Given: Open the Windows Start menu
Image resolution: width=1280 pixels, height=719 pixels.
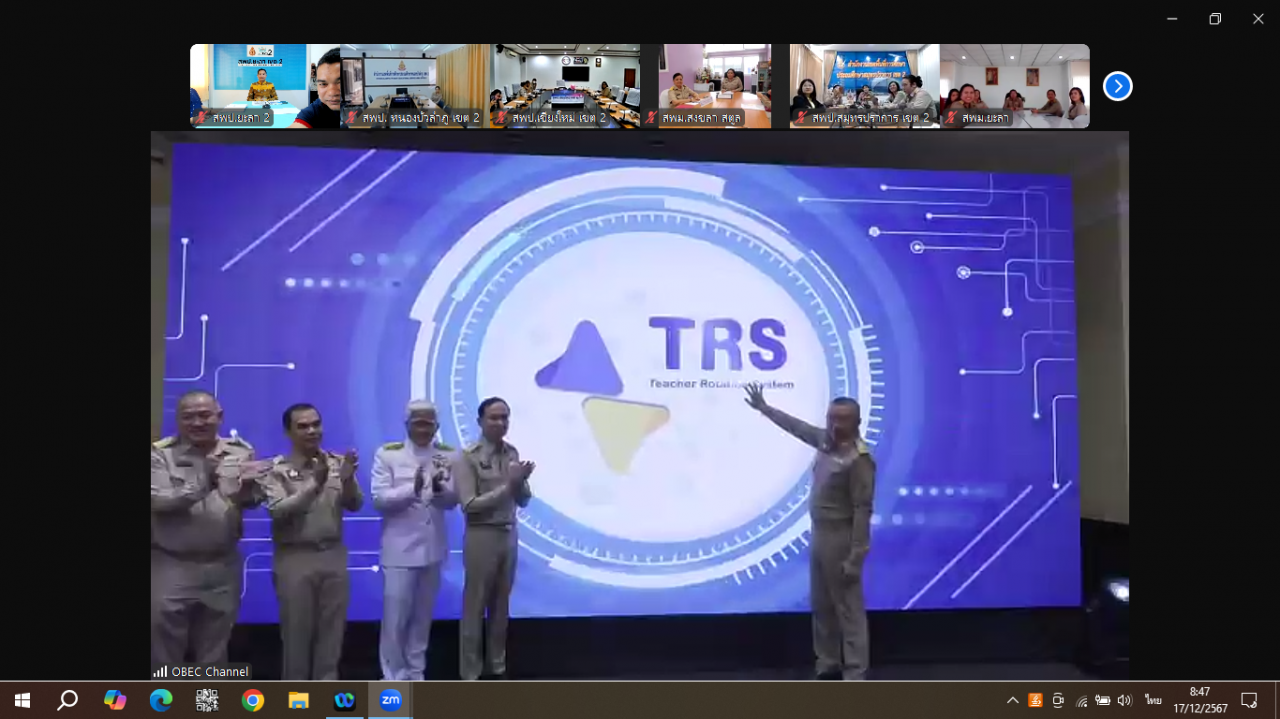Looking at the screenshot, I should coord(22,700).
